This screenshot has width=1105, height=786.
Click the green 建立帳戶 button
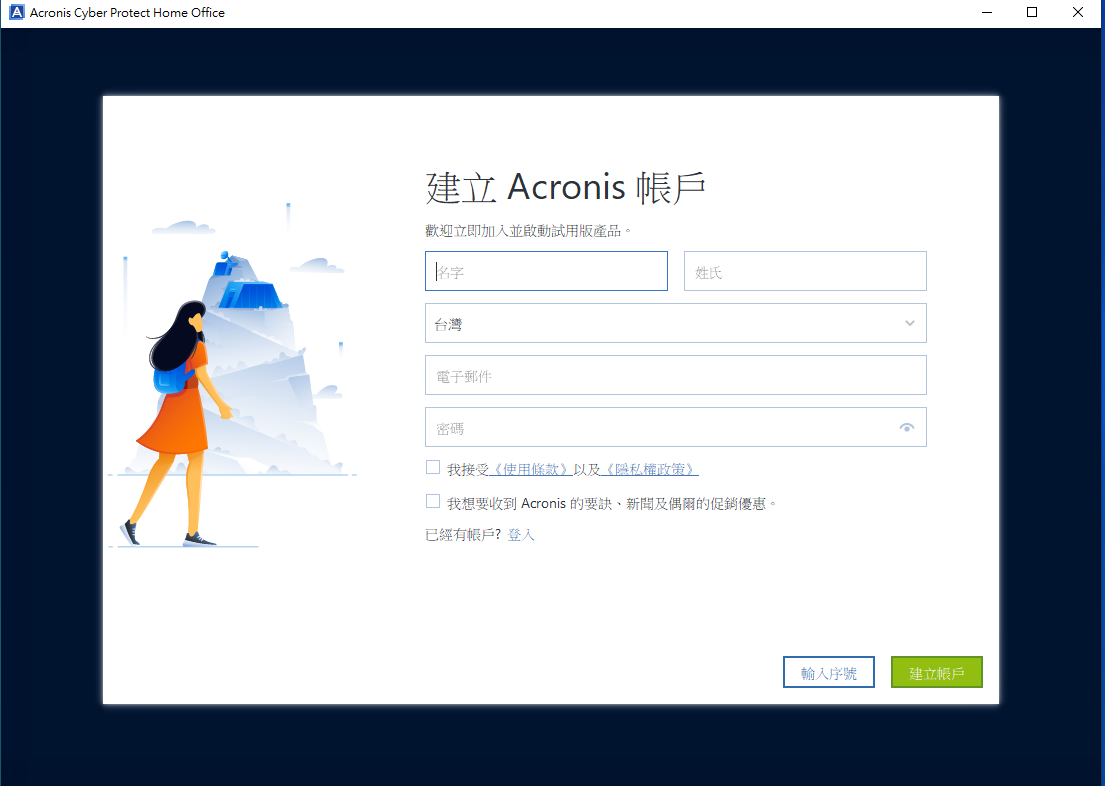coord(936,673)
